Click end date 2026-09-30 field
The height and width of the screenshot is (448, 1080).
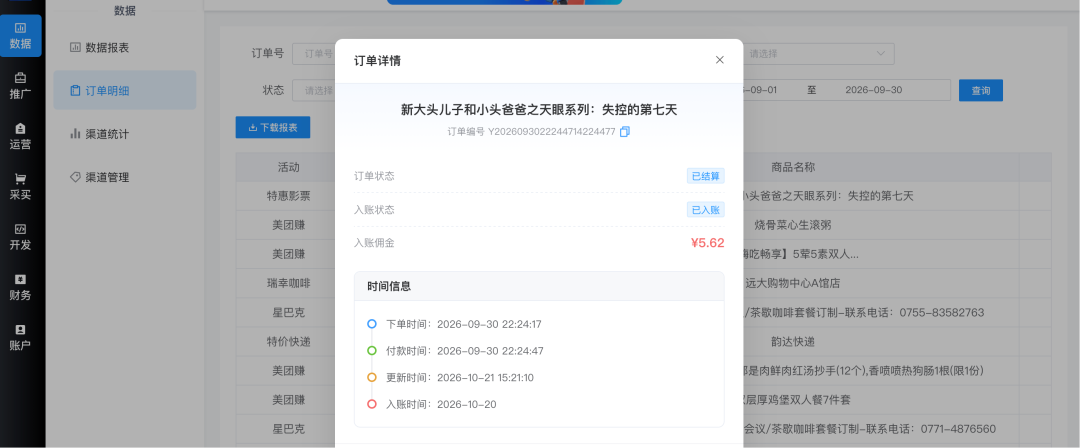coord(873,90)
